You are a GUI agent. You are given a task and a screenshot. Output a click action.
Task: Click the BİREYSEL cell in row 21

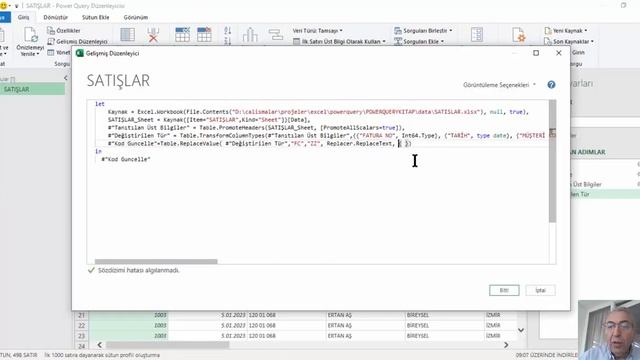444,315
